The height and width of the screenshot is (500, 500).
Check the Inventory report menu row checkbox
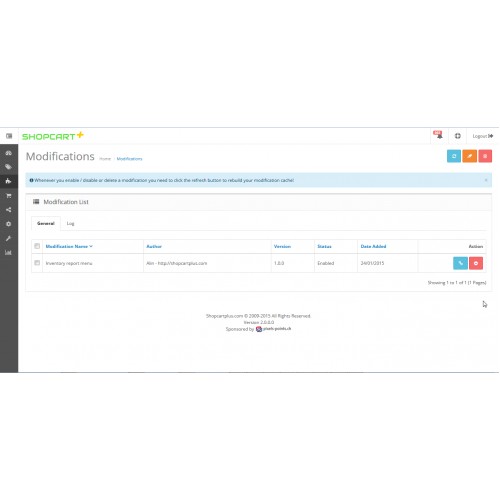click(x=37, y=263)
